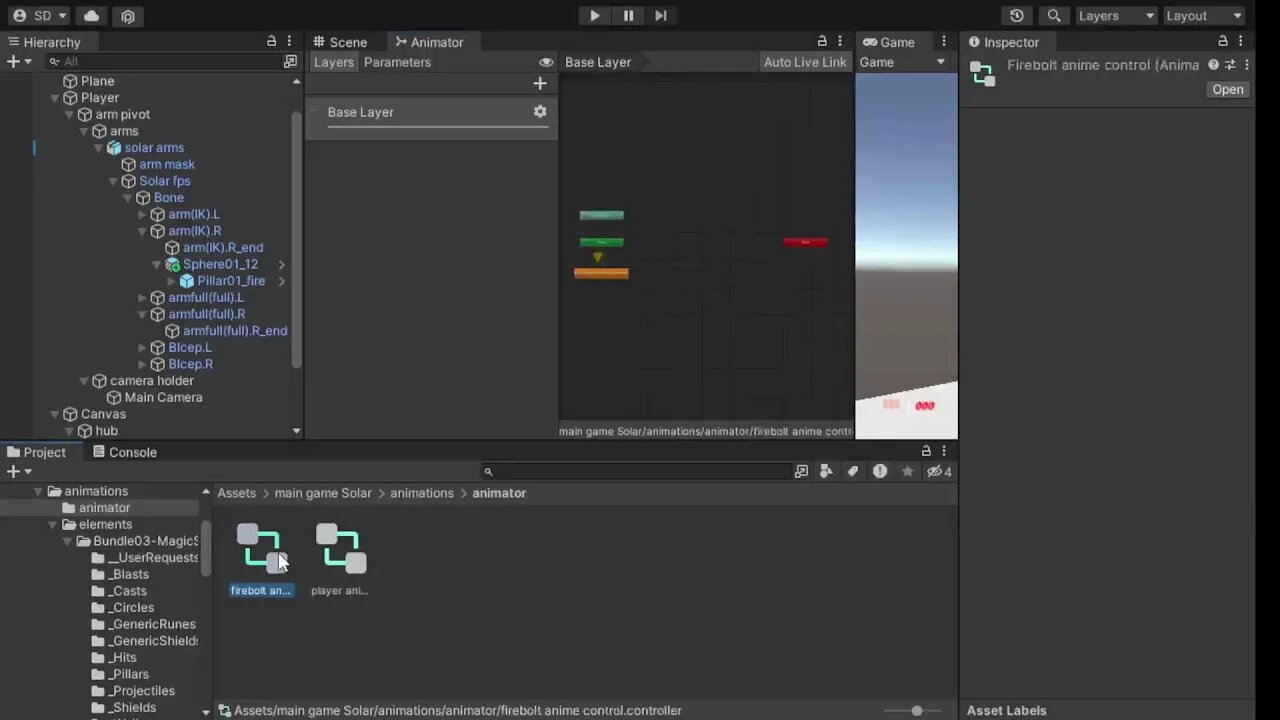
Task: Toggle the Inspector panel lock
Action: coord(1222,42)
